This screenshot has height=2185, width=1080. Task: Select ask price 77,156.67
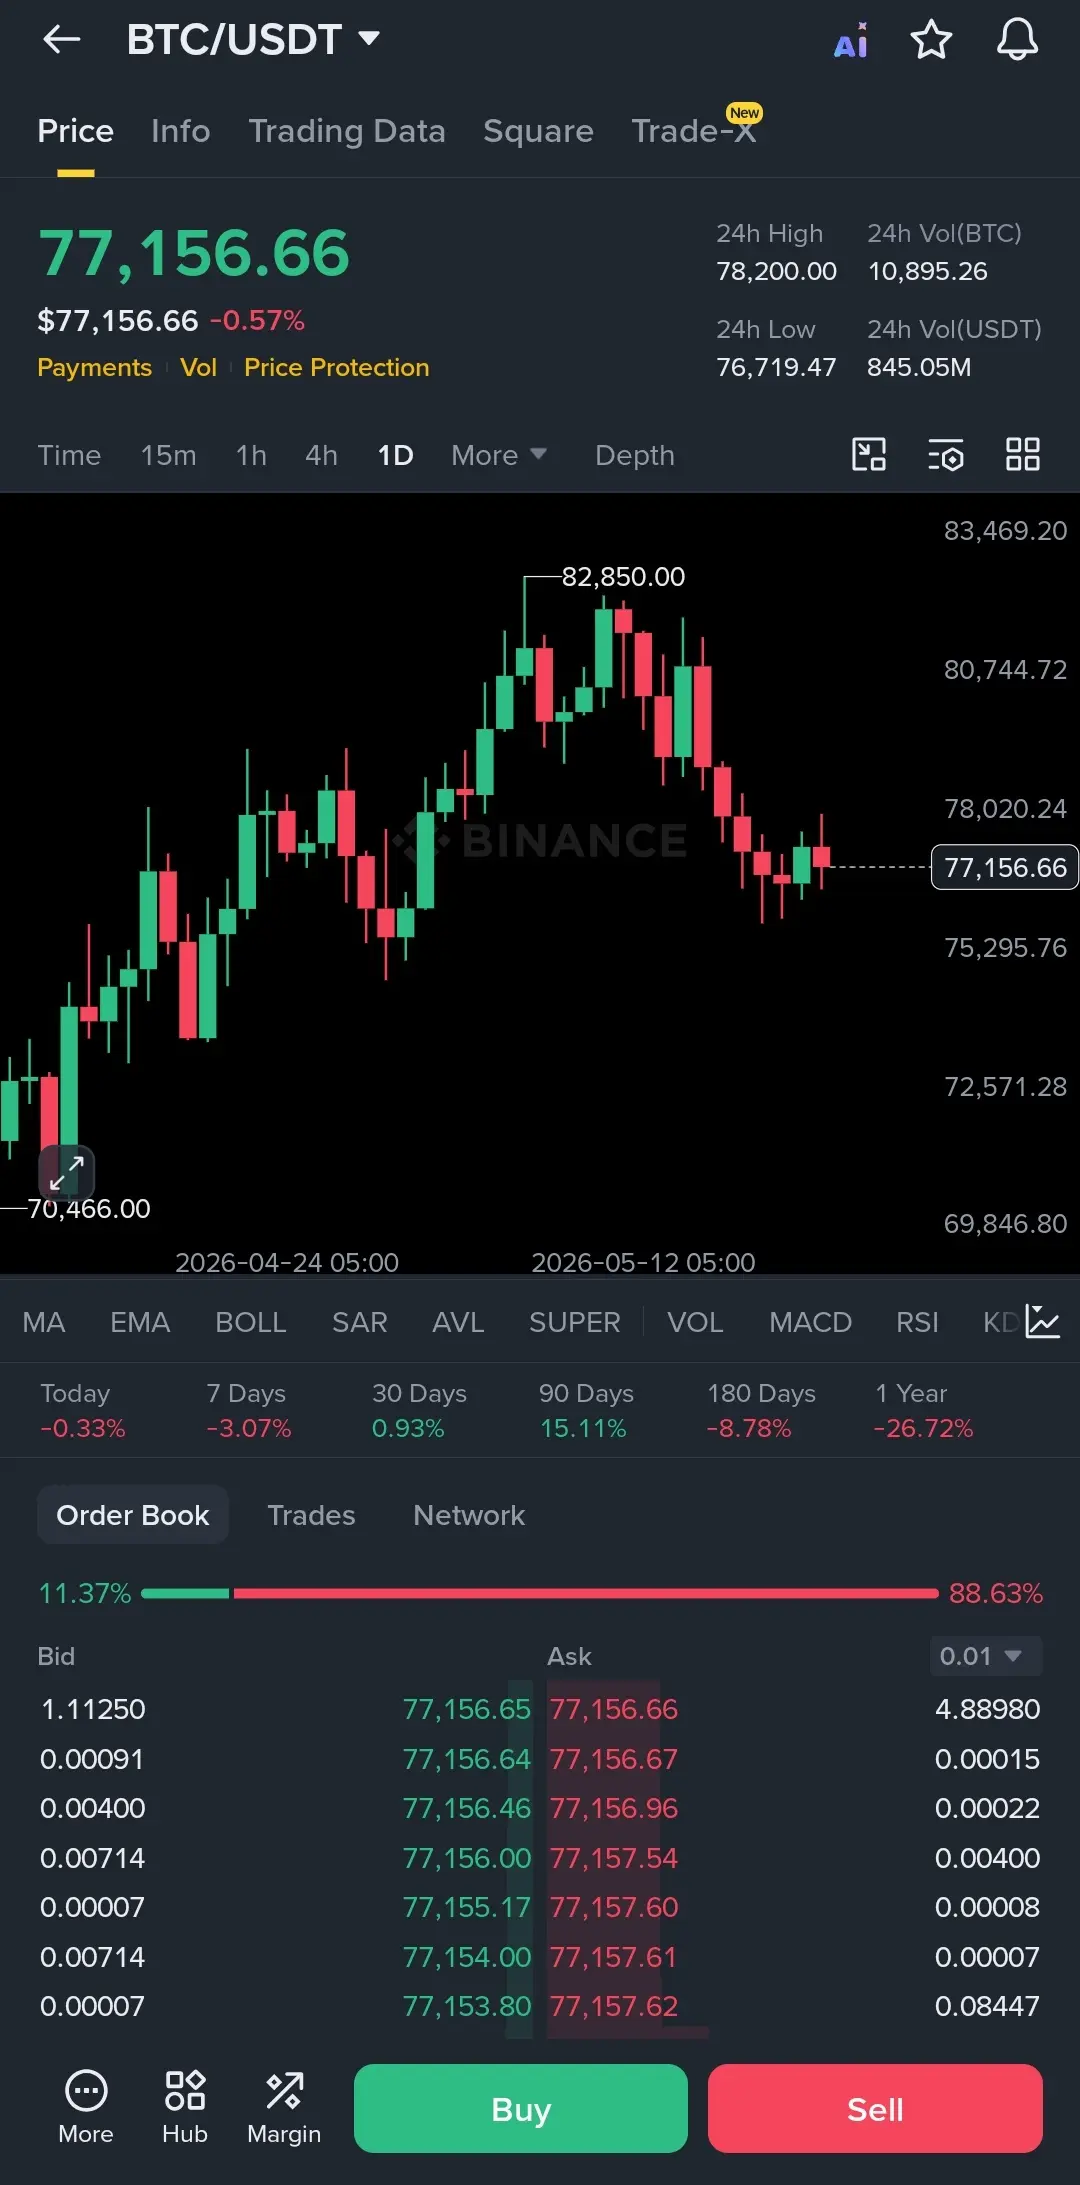pyautogui.click(x=614, y=1759)
